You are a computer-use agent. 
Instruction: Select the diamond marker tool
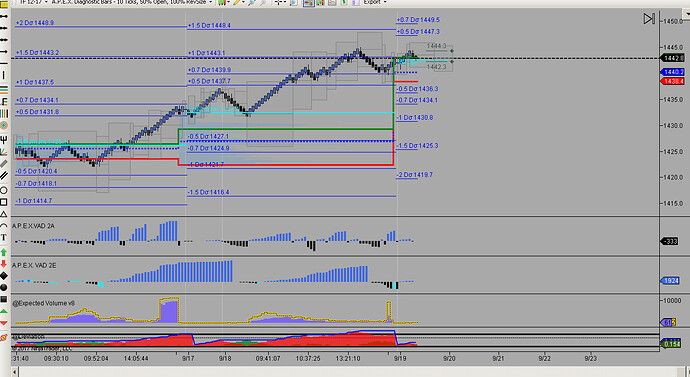point(4,276)
